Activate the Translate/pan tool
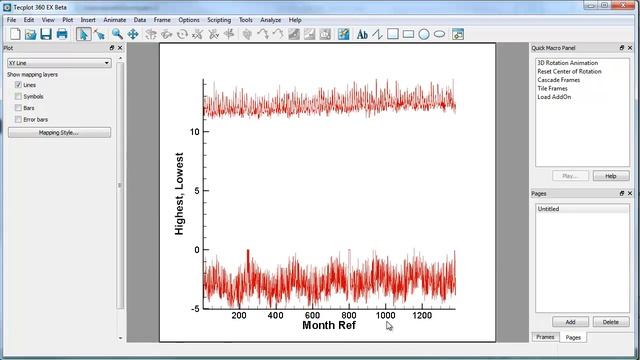 pos(133,34)
